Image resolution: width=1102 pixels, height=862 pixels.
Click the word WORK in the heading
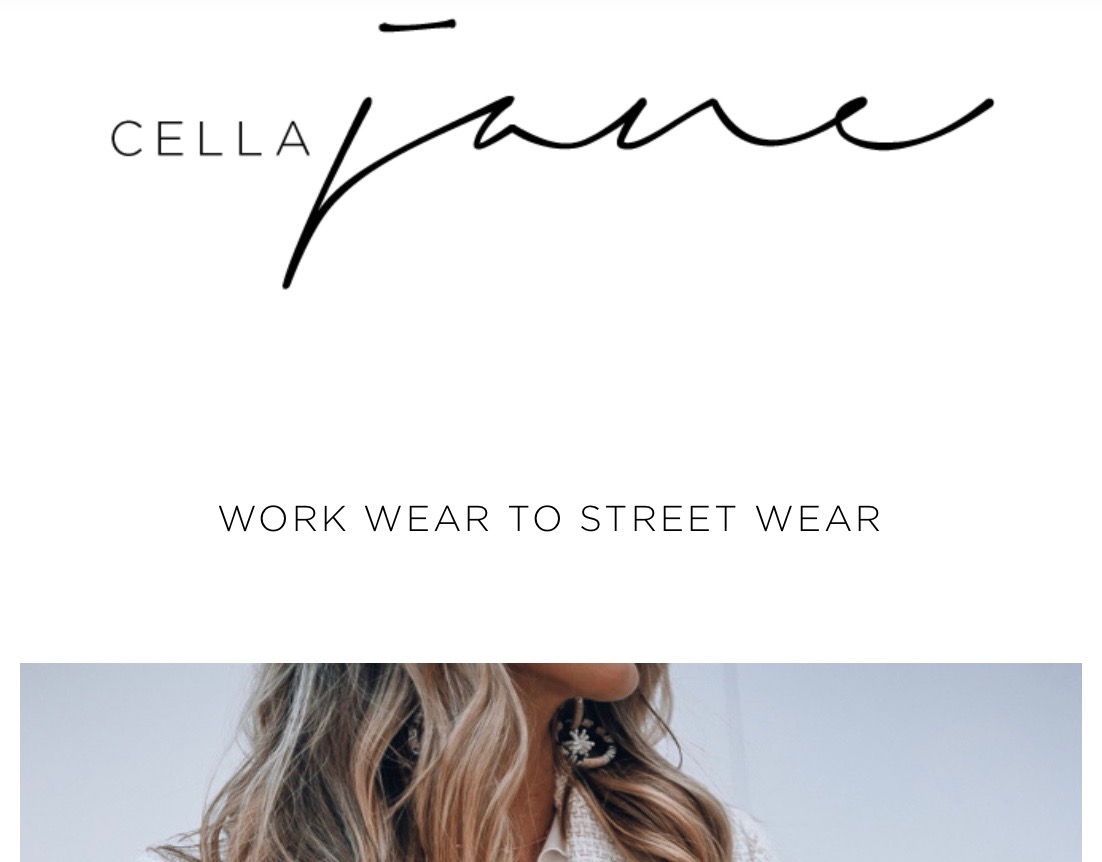[x=283, y=519]
